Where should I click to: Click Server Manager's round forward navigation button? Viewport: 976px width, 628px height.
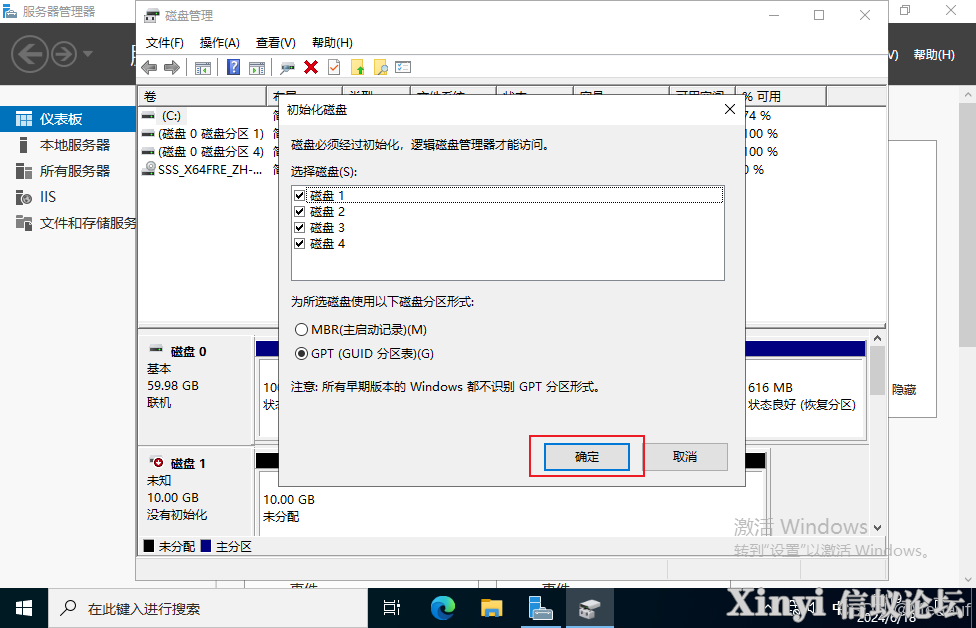point(63,54)
